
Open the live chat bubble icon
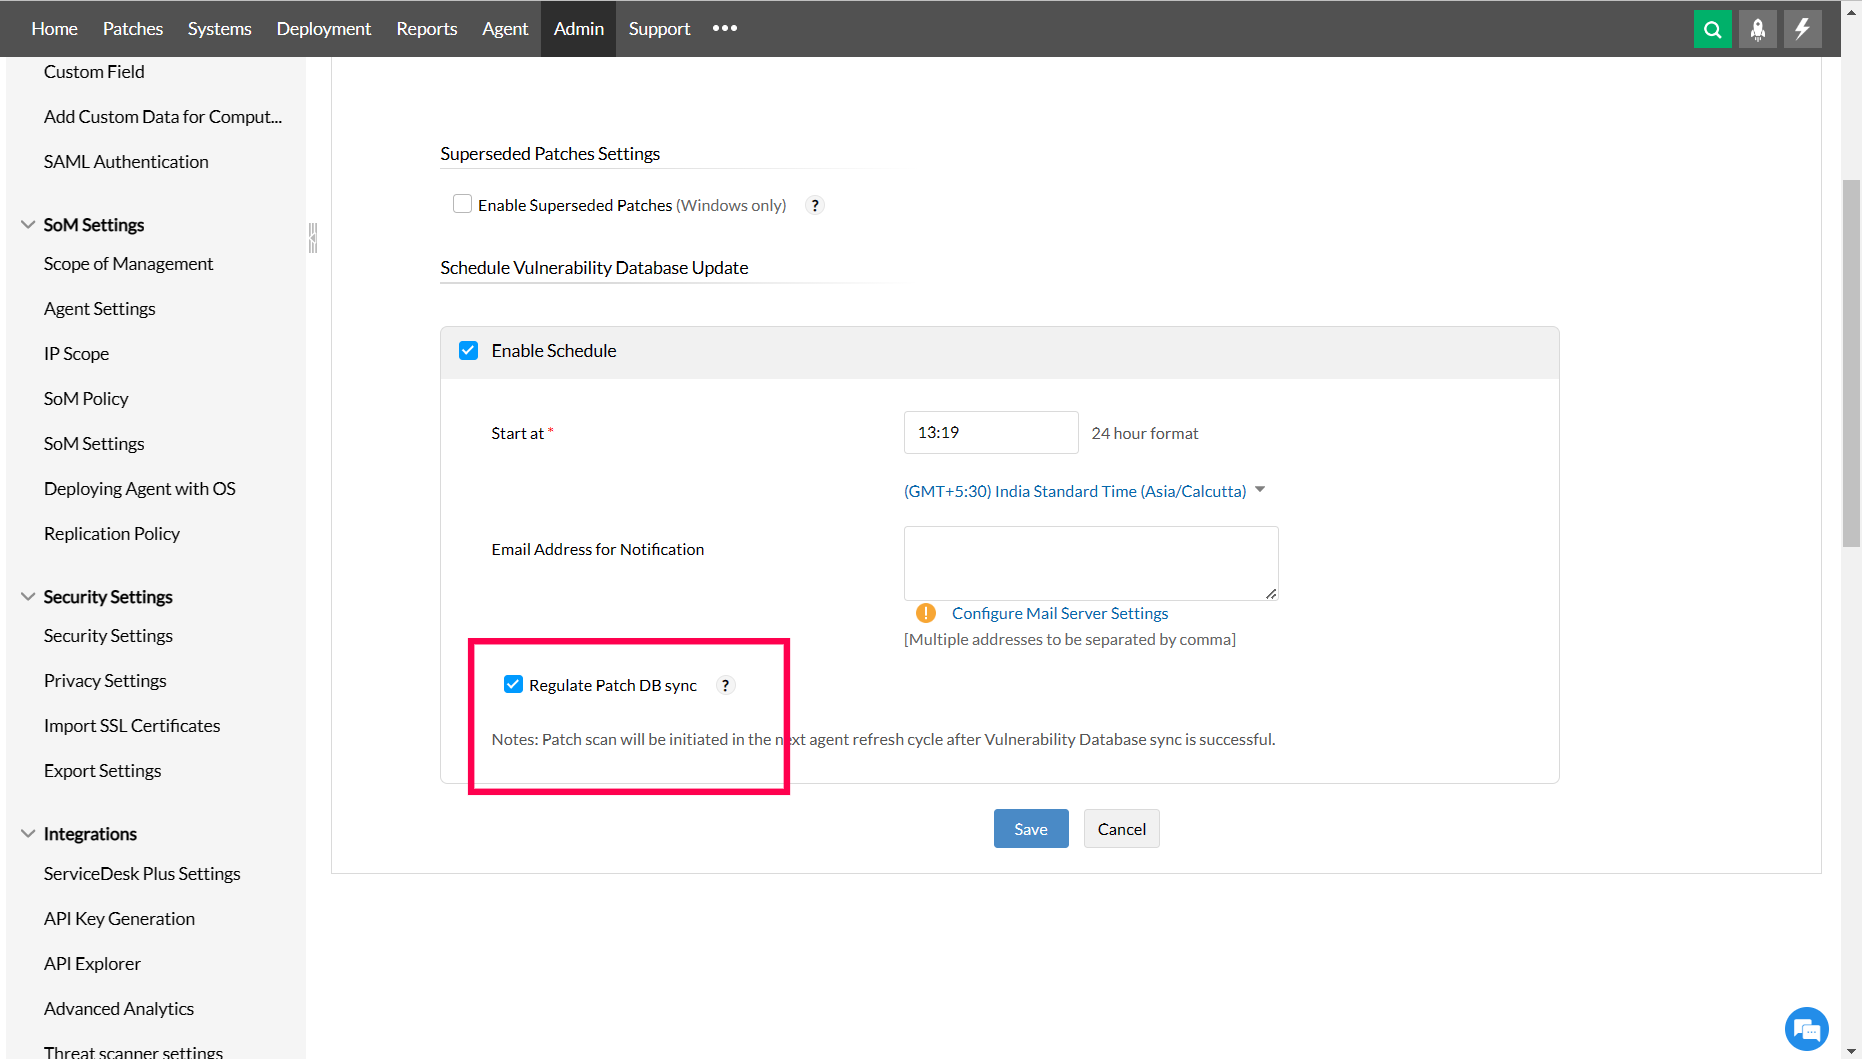[x=1806, y=1028]
